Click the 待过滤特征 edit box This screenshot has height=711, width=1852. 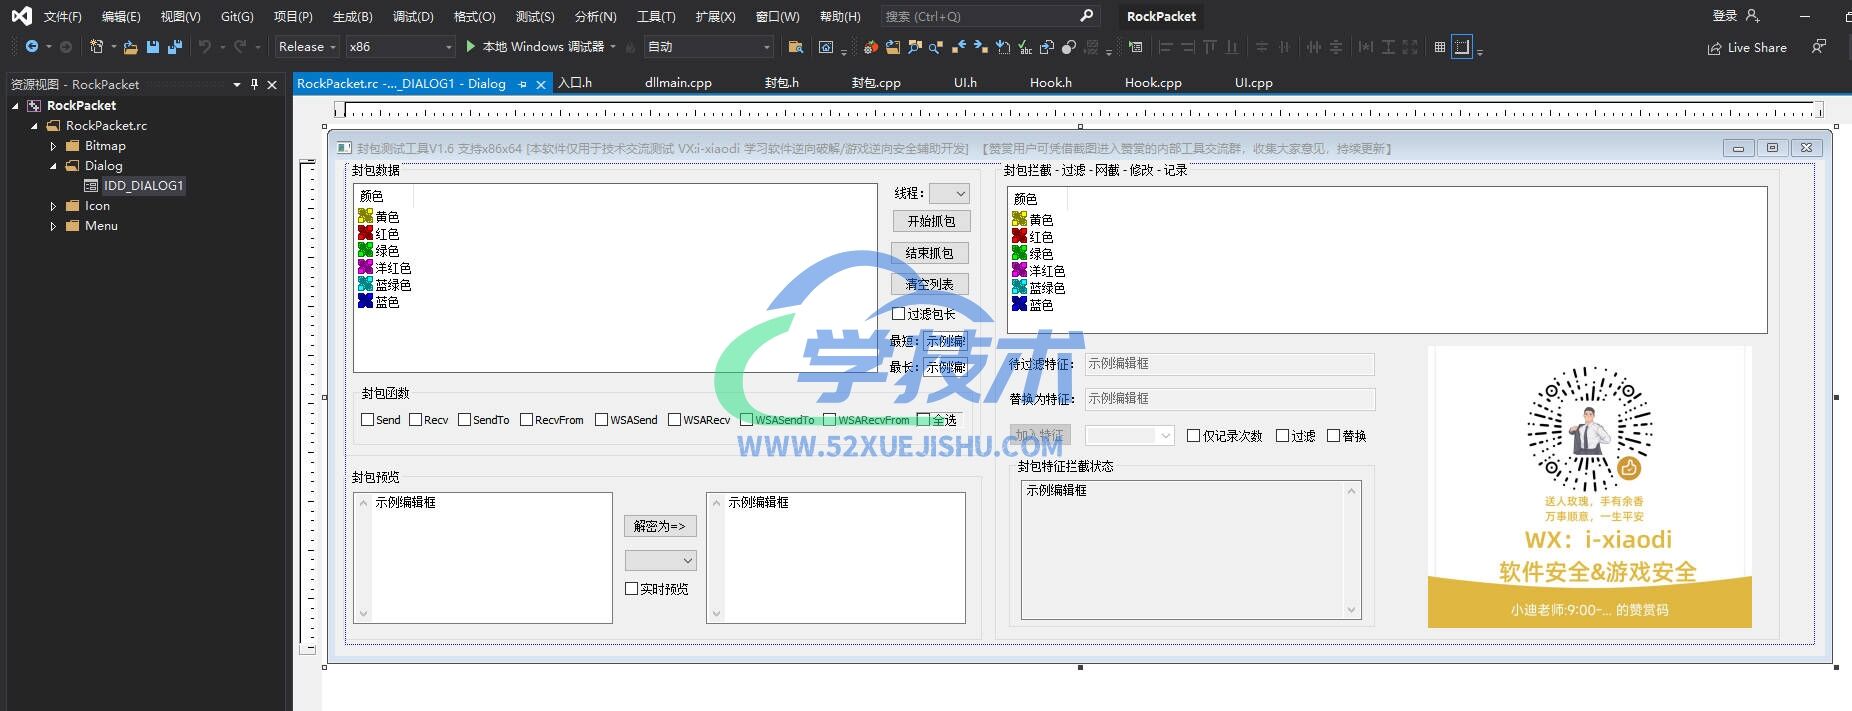coord(1229,364)
